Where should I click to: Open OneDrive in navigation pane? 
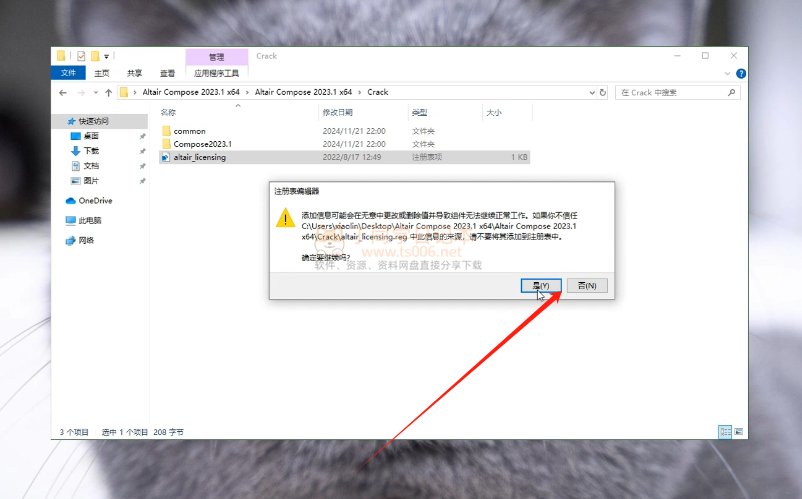(x=95, y=200)
